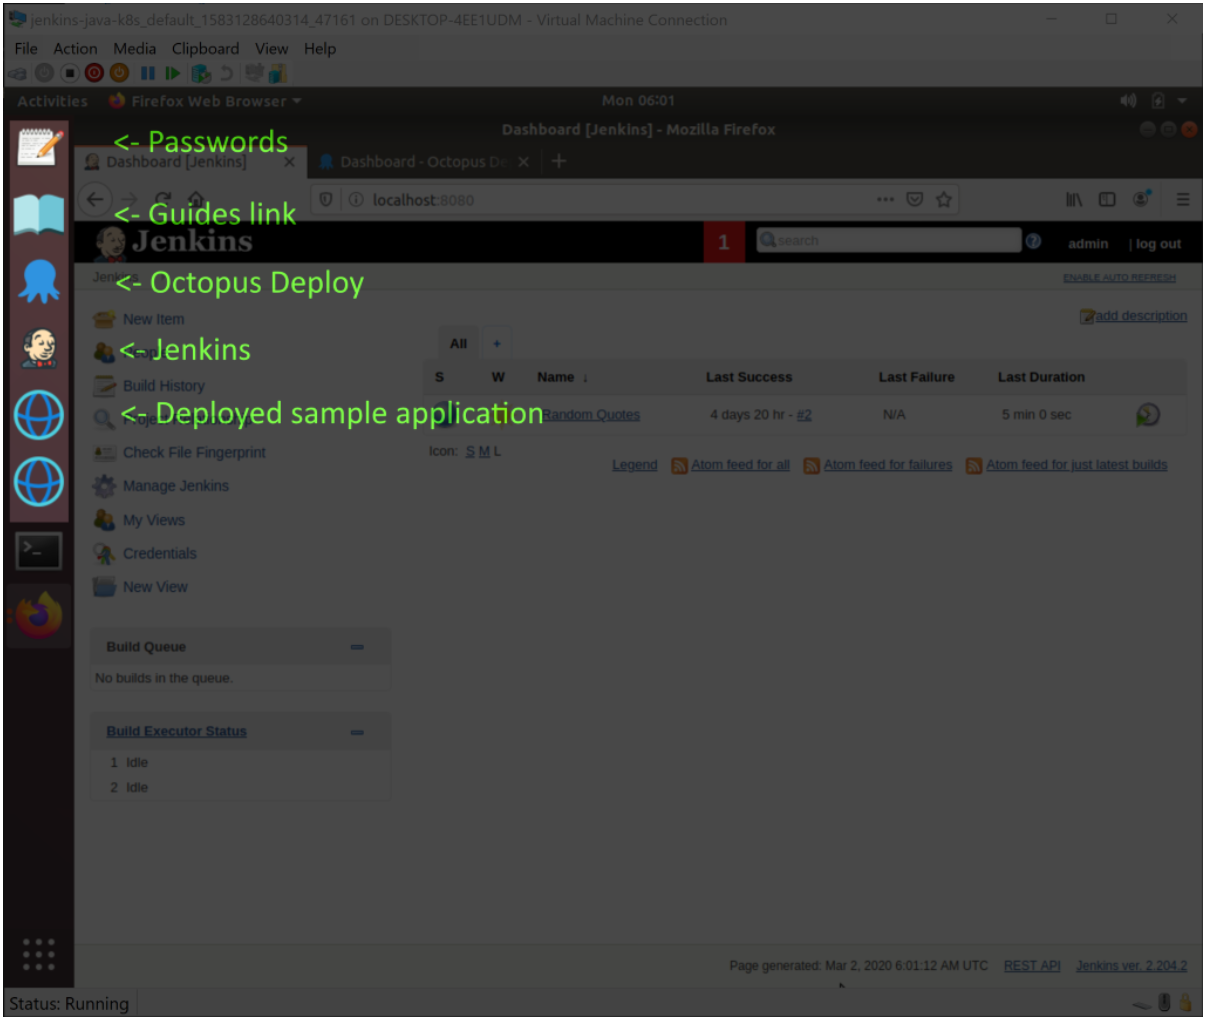Screen dimensions: 1205x1020
Task: Open the Terminal icon in the dock
Action: pos(39,551)
